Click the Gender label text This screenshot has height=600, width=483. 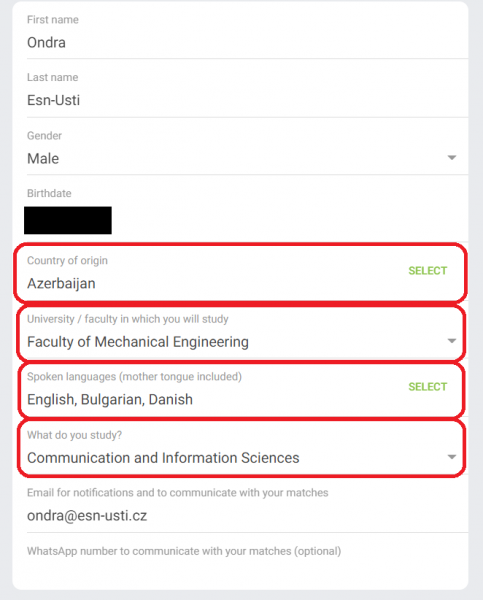44,136
